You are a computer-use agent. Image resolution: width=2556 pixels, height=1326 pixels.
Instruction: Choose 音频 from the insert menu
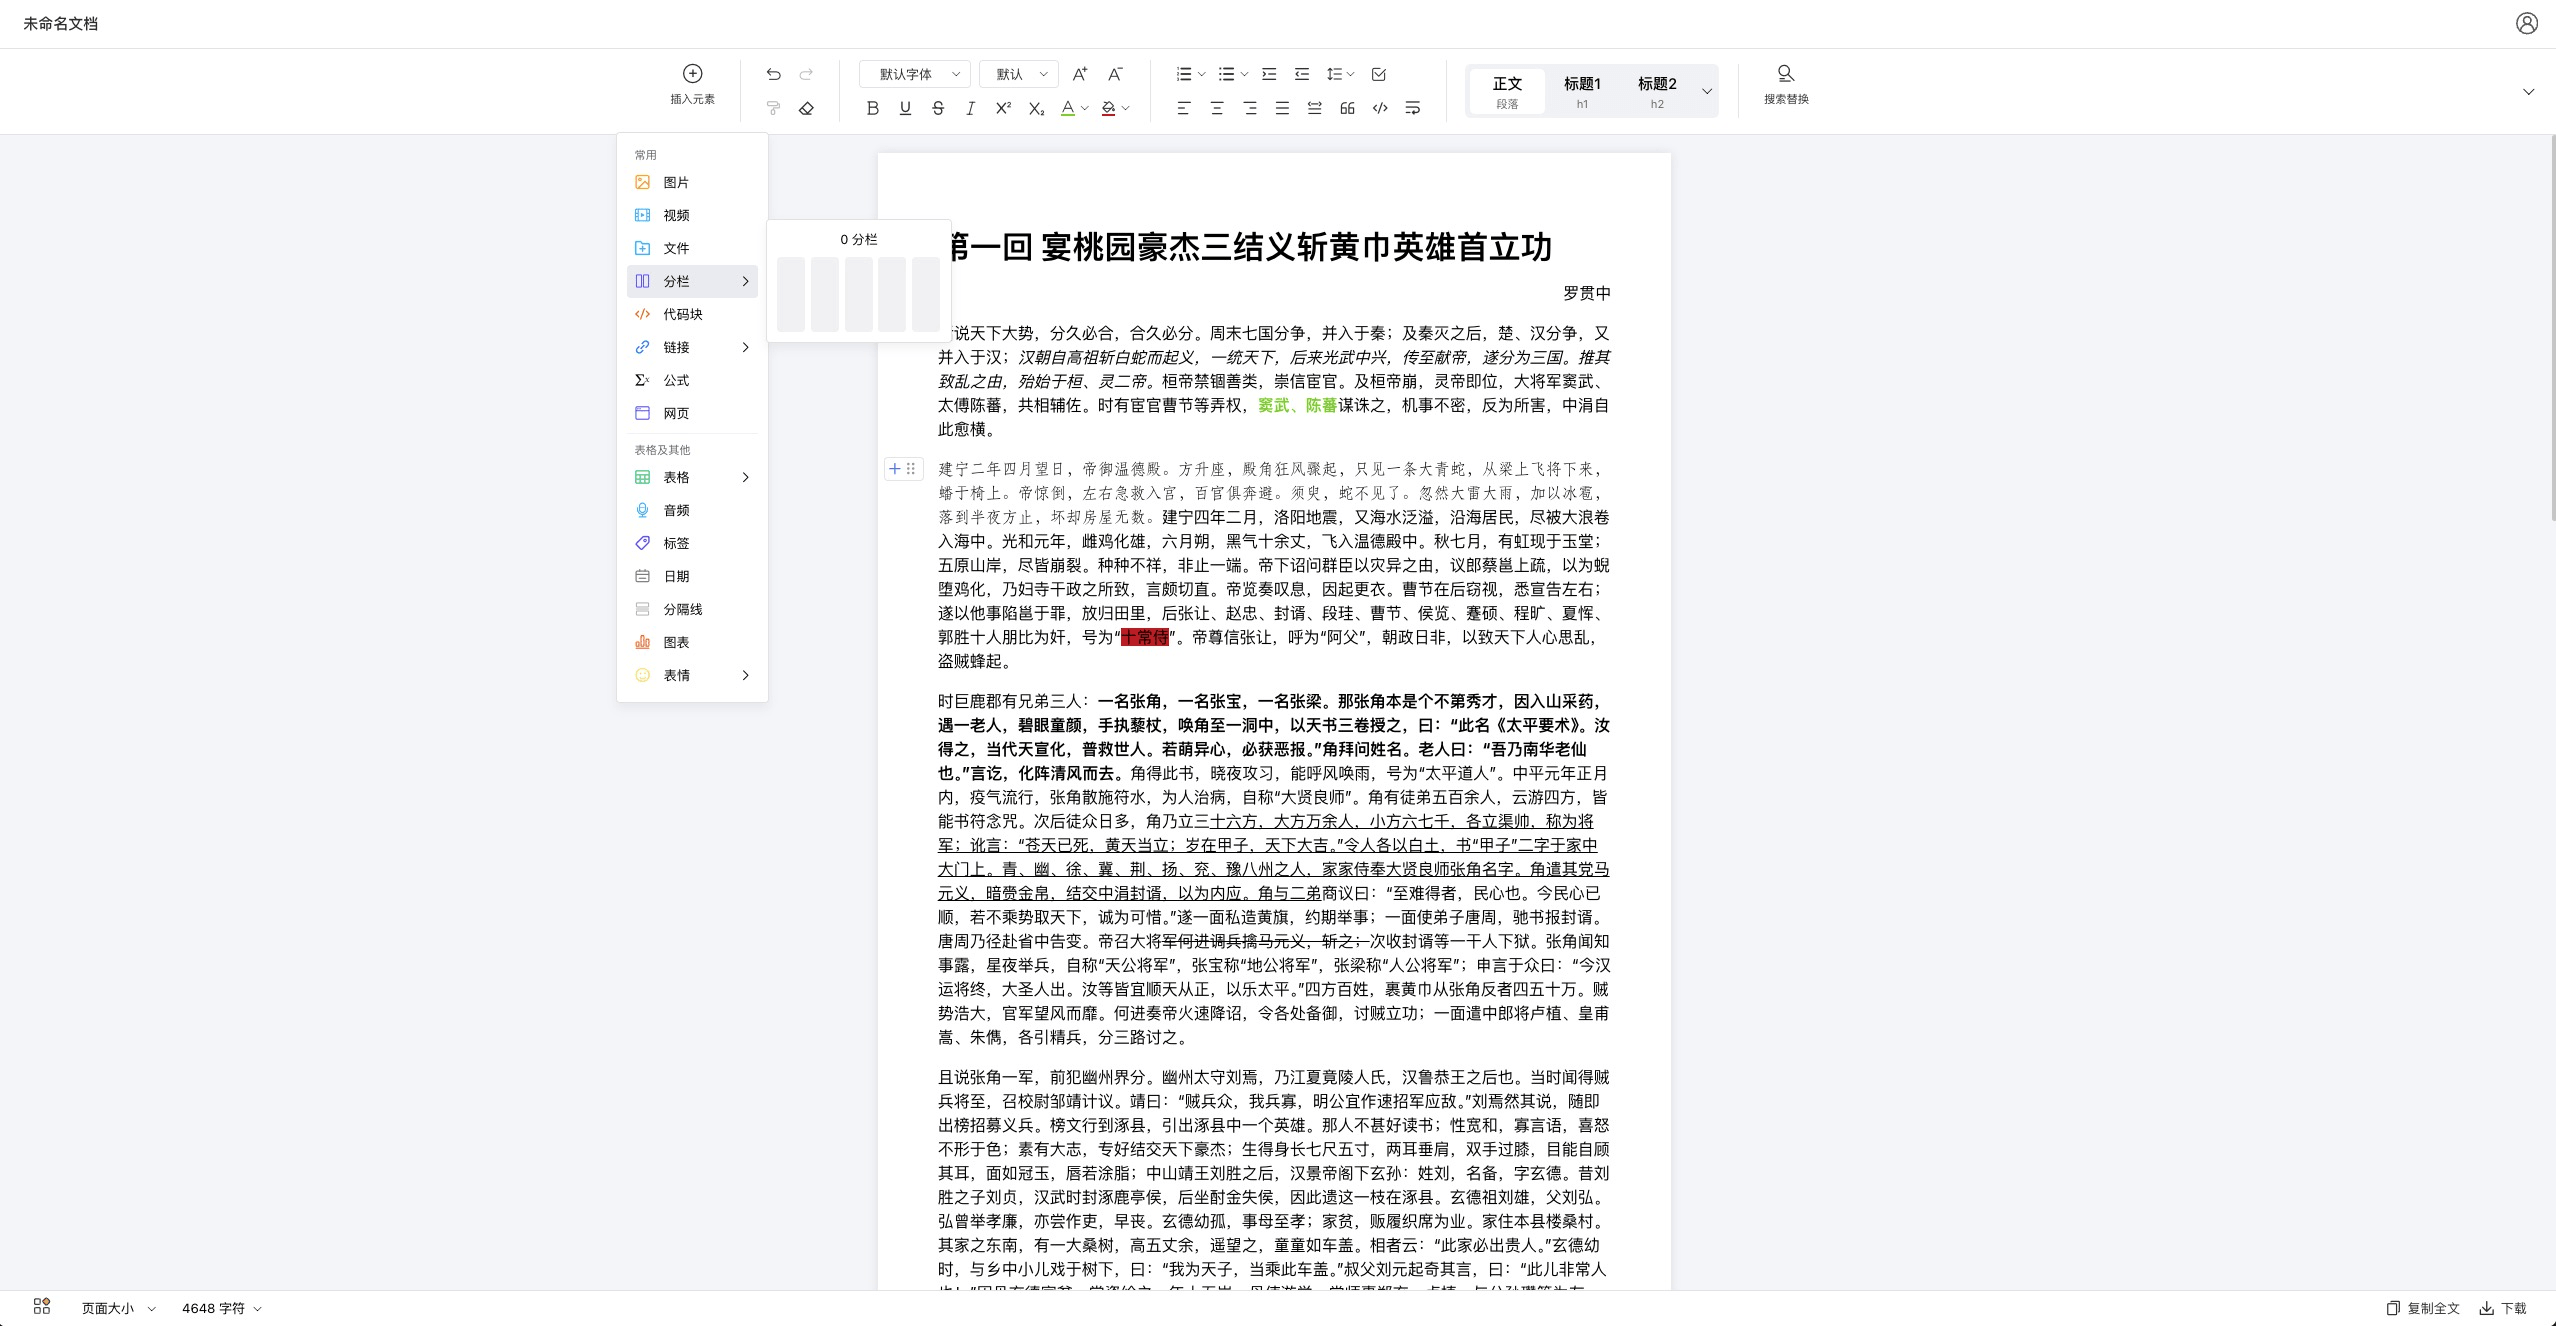692,510
